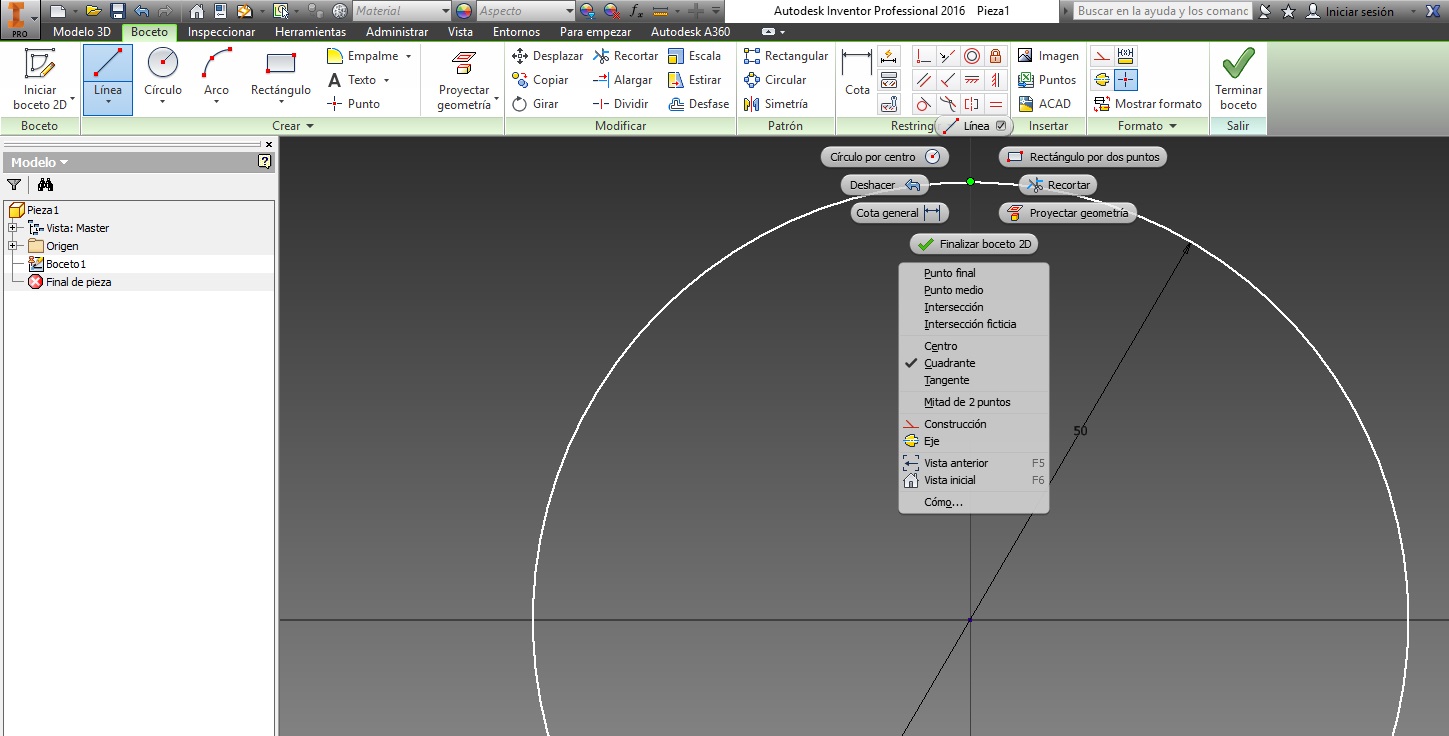This screenshot has width=1449, height=736.
Task: Select the Círculo tool in ribbon
Action: pos(163,78)
